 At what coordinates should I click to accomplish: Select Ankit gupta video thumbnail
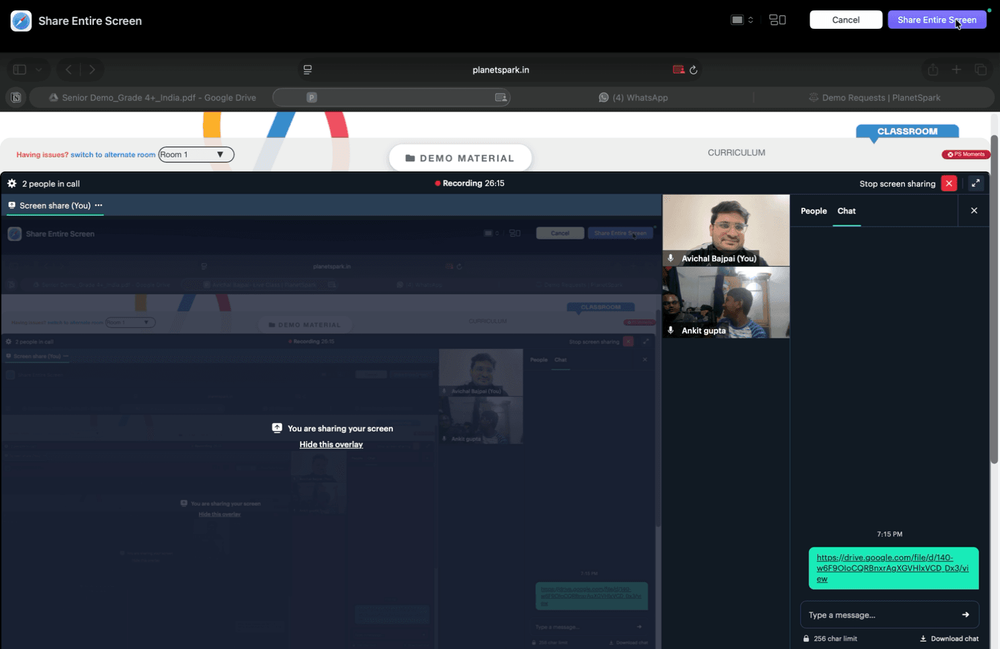726,302
